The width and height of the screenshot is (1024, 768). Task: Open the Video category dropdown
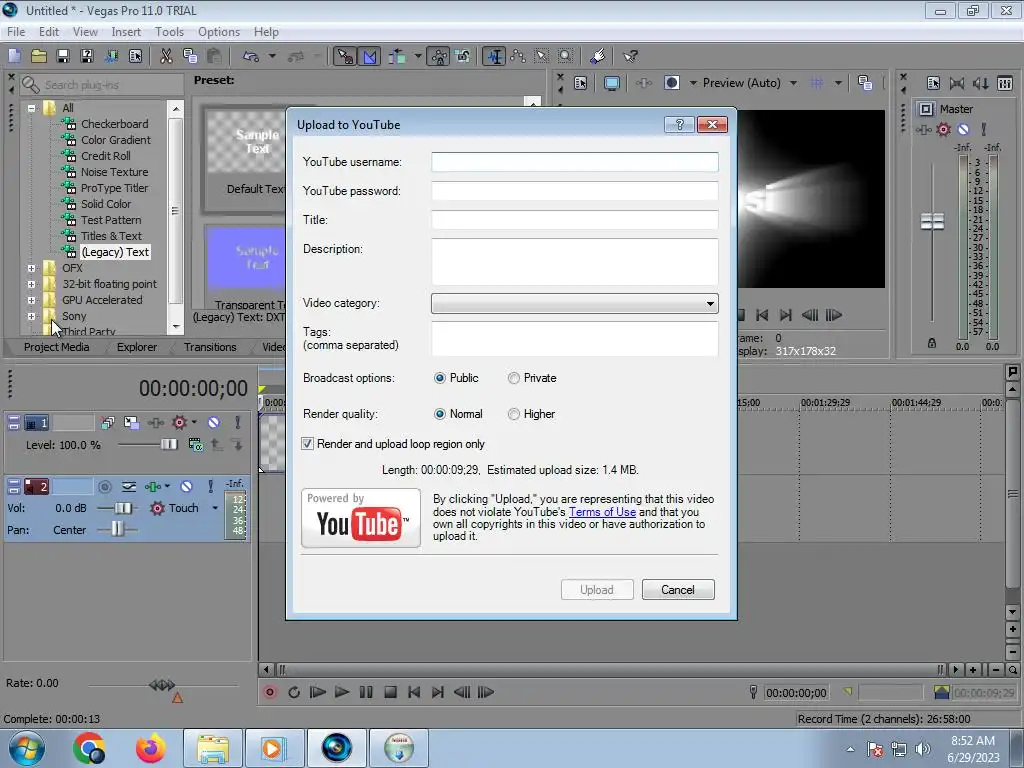click(575, 304)
